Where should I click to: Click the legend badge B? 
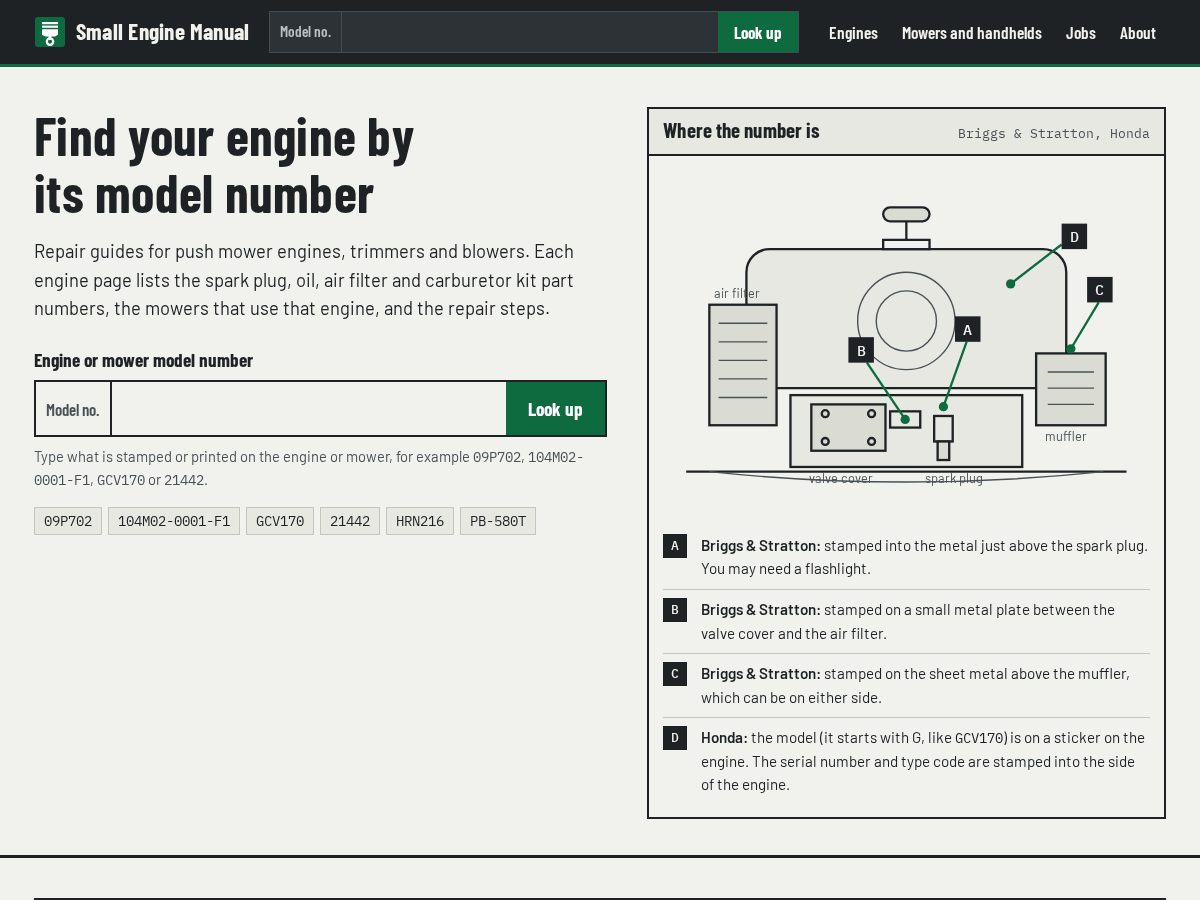[x=675, y=610]
